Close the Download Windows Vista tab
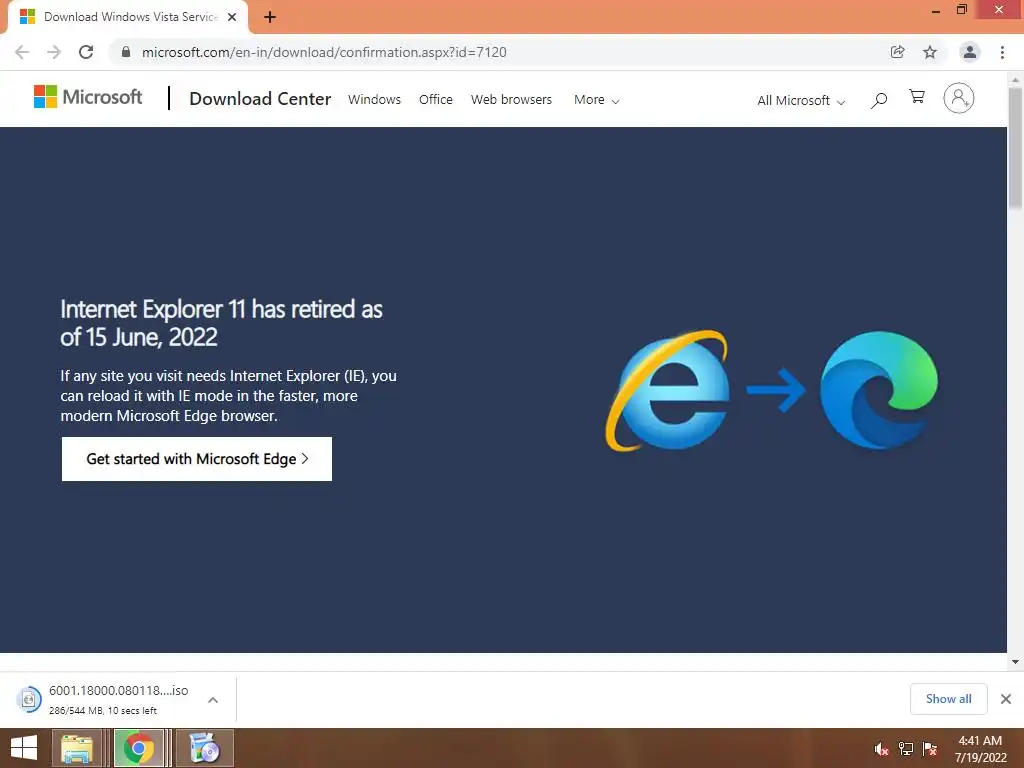Screen dimensions: 1024x768 pos(232,17)
